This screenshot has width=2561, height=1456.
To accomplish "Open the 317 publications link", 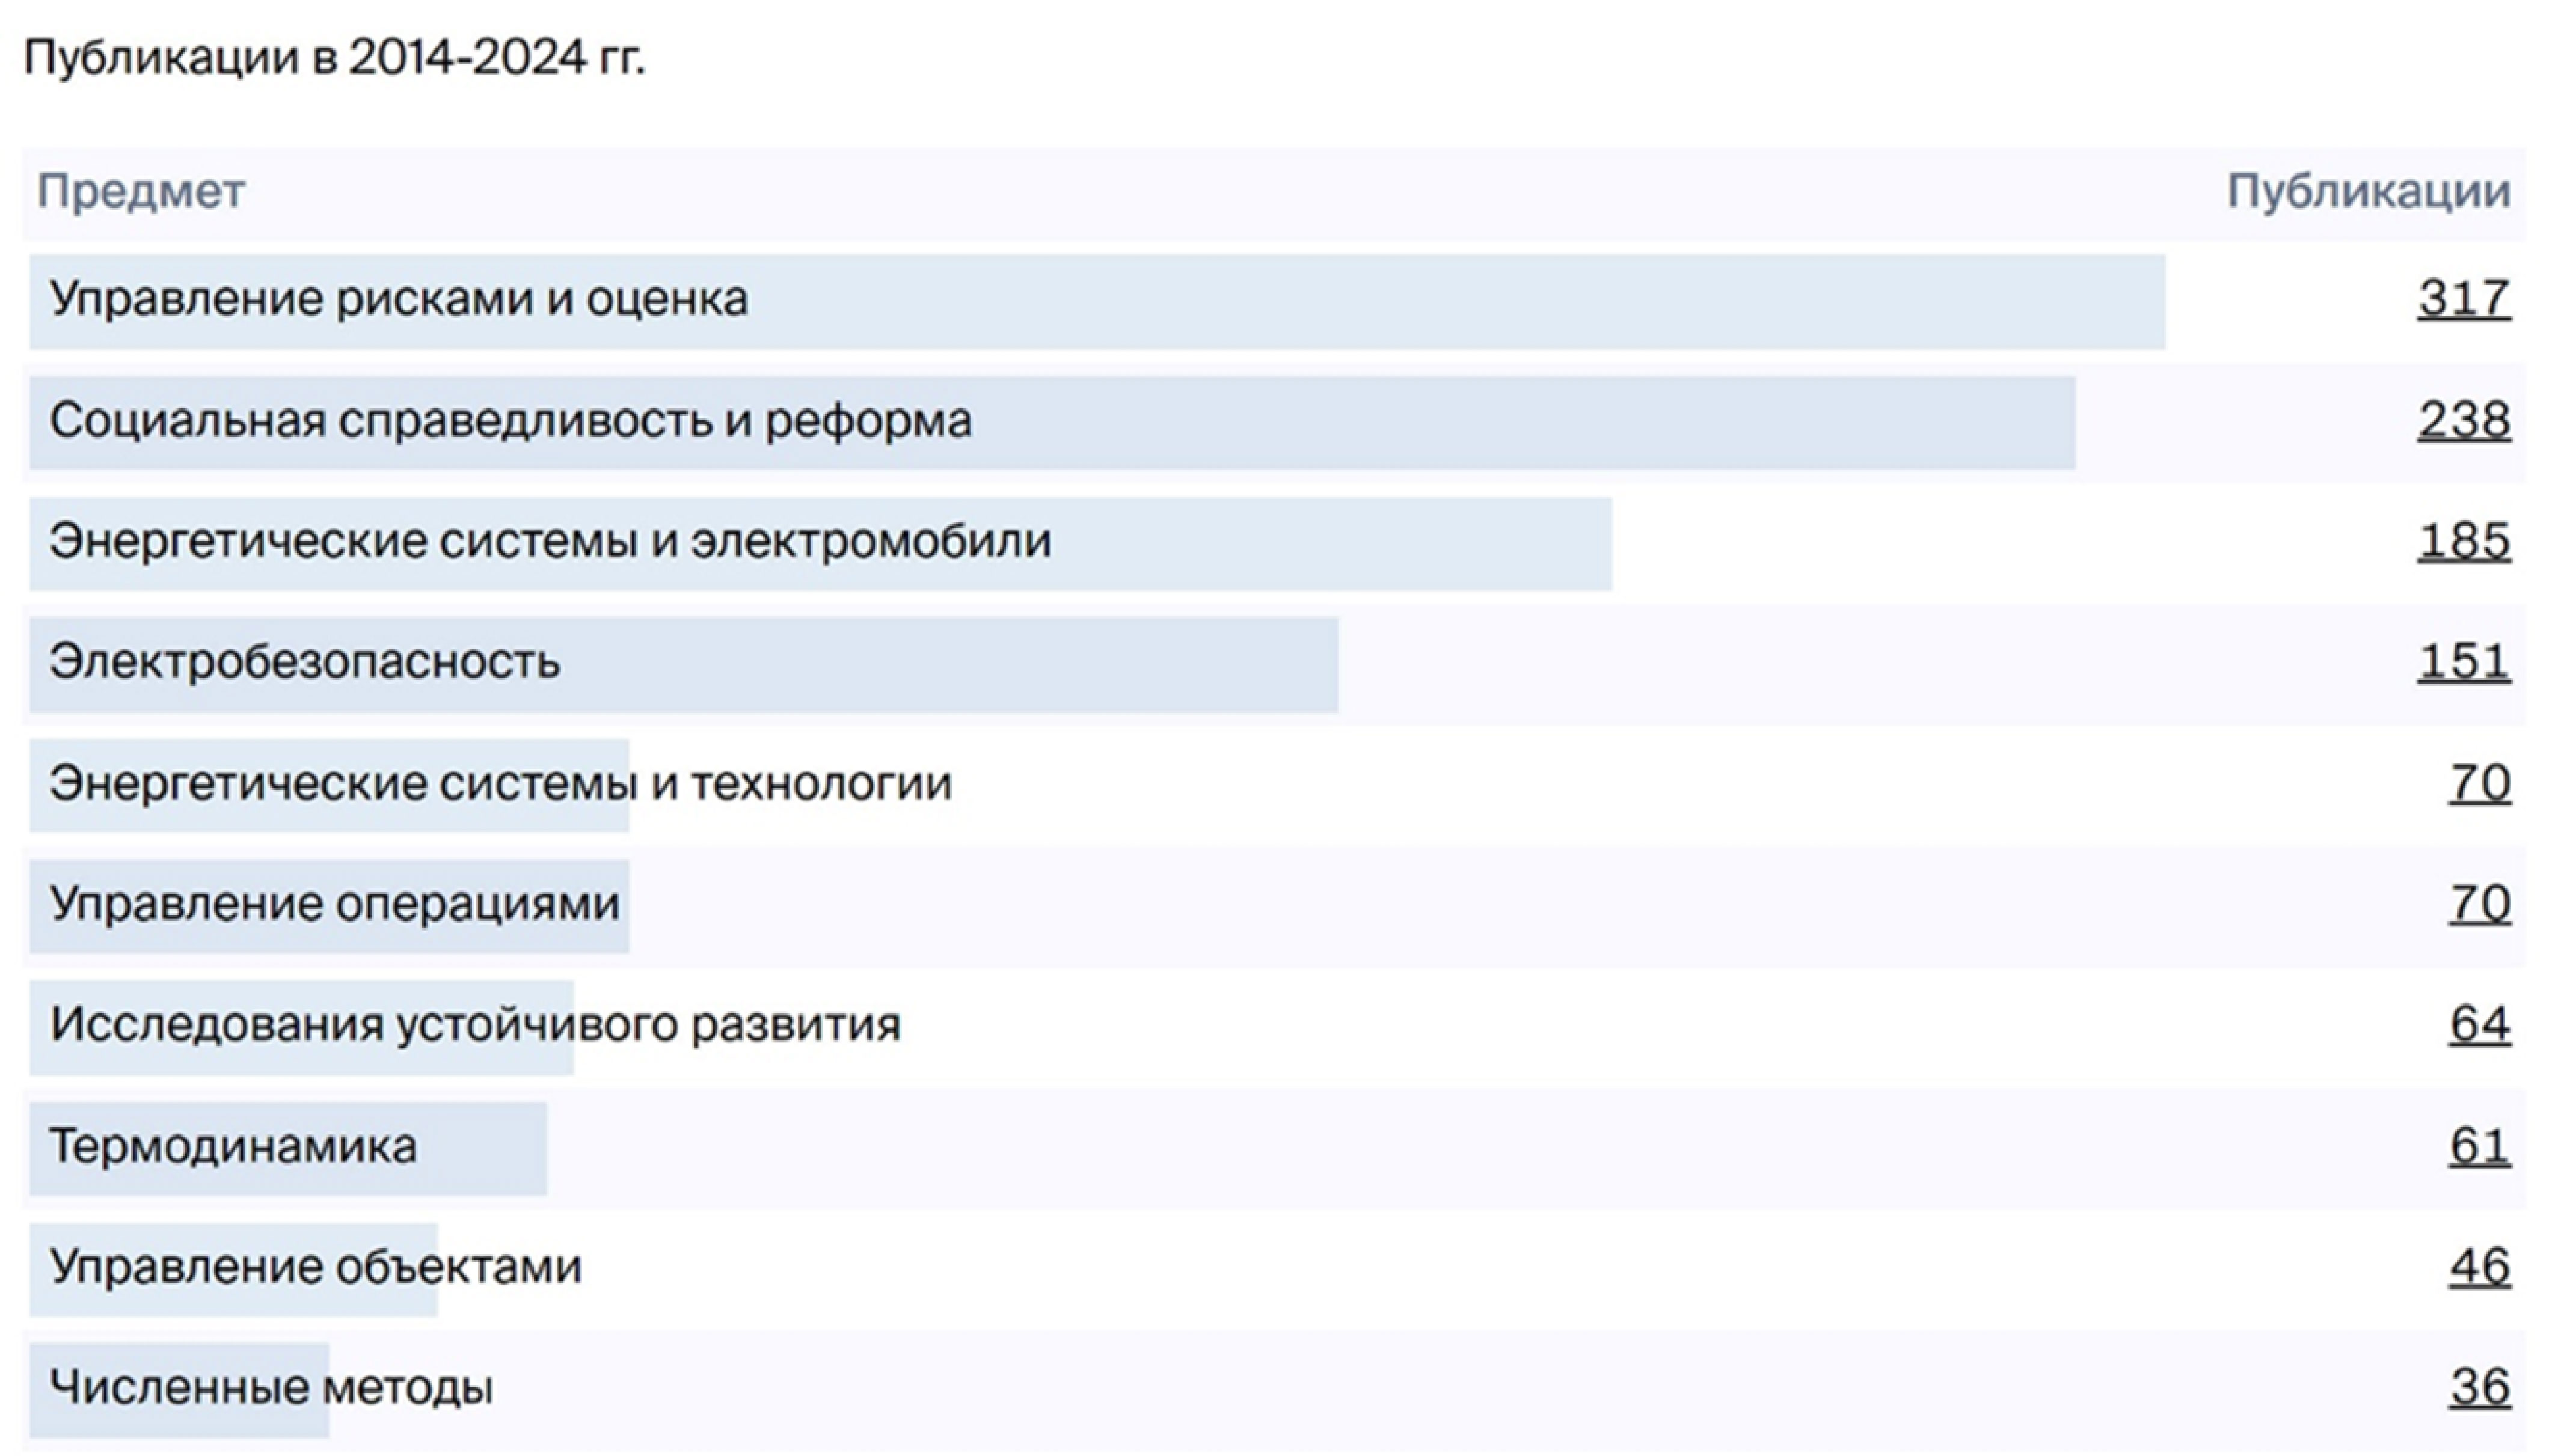I will [2463, 299].
